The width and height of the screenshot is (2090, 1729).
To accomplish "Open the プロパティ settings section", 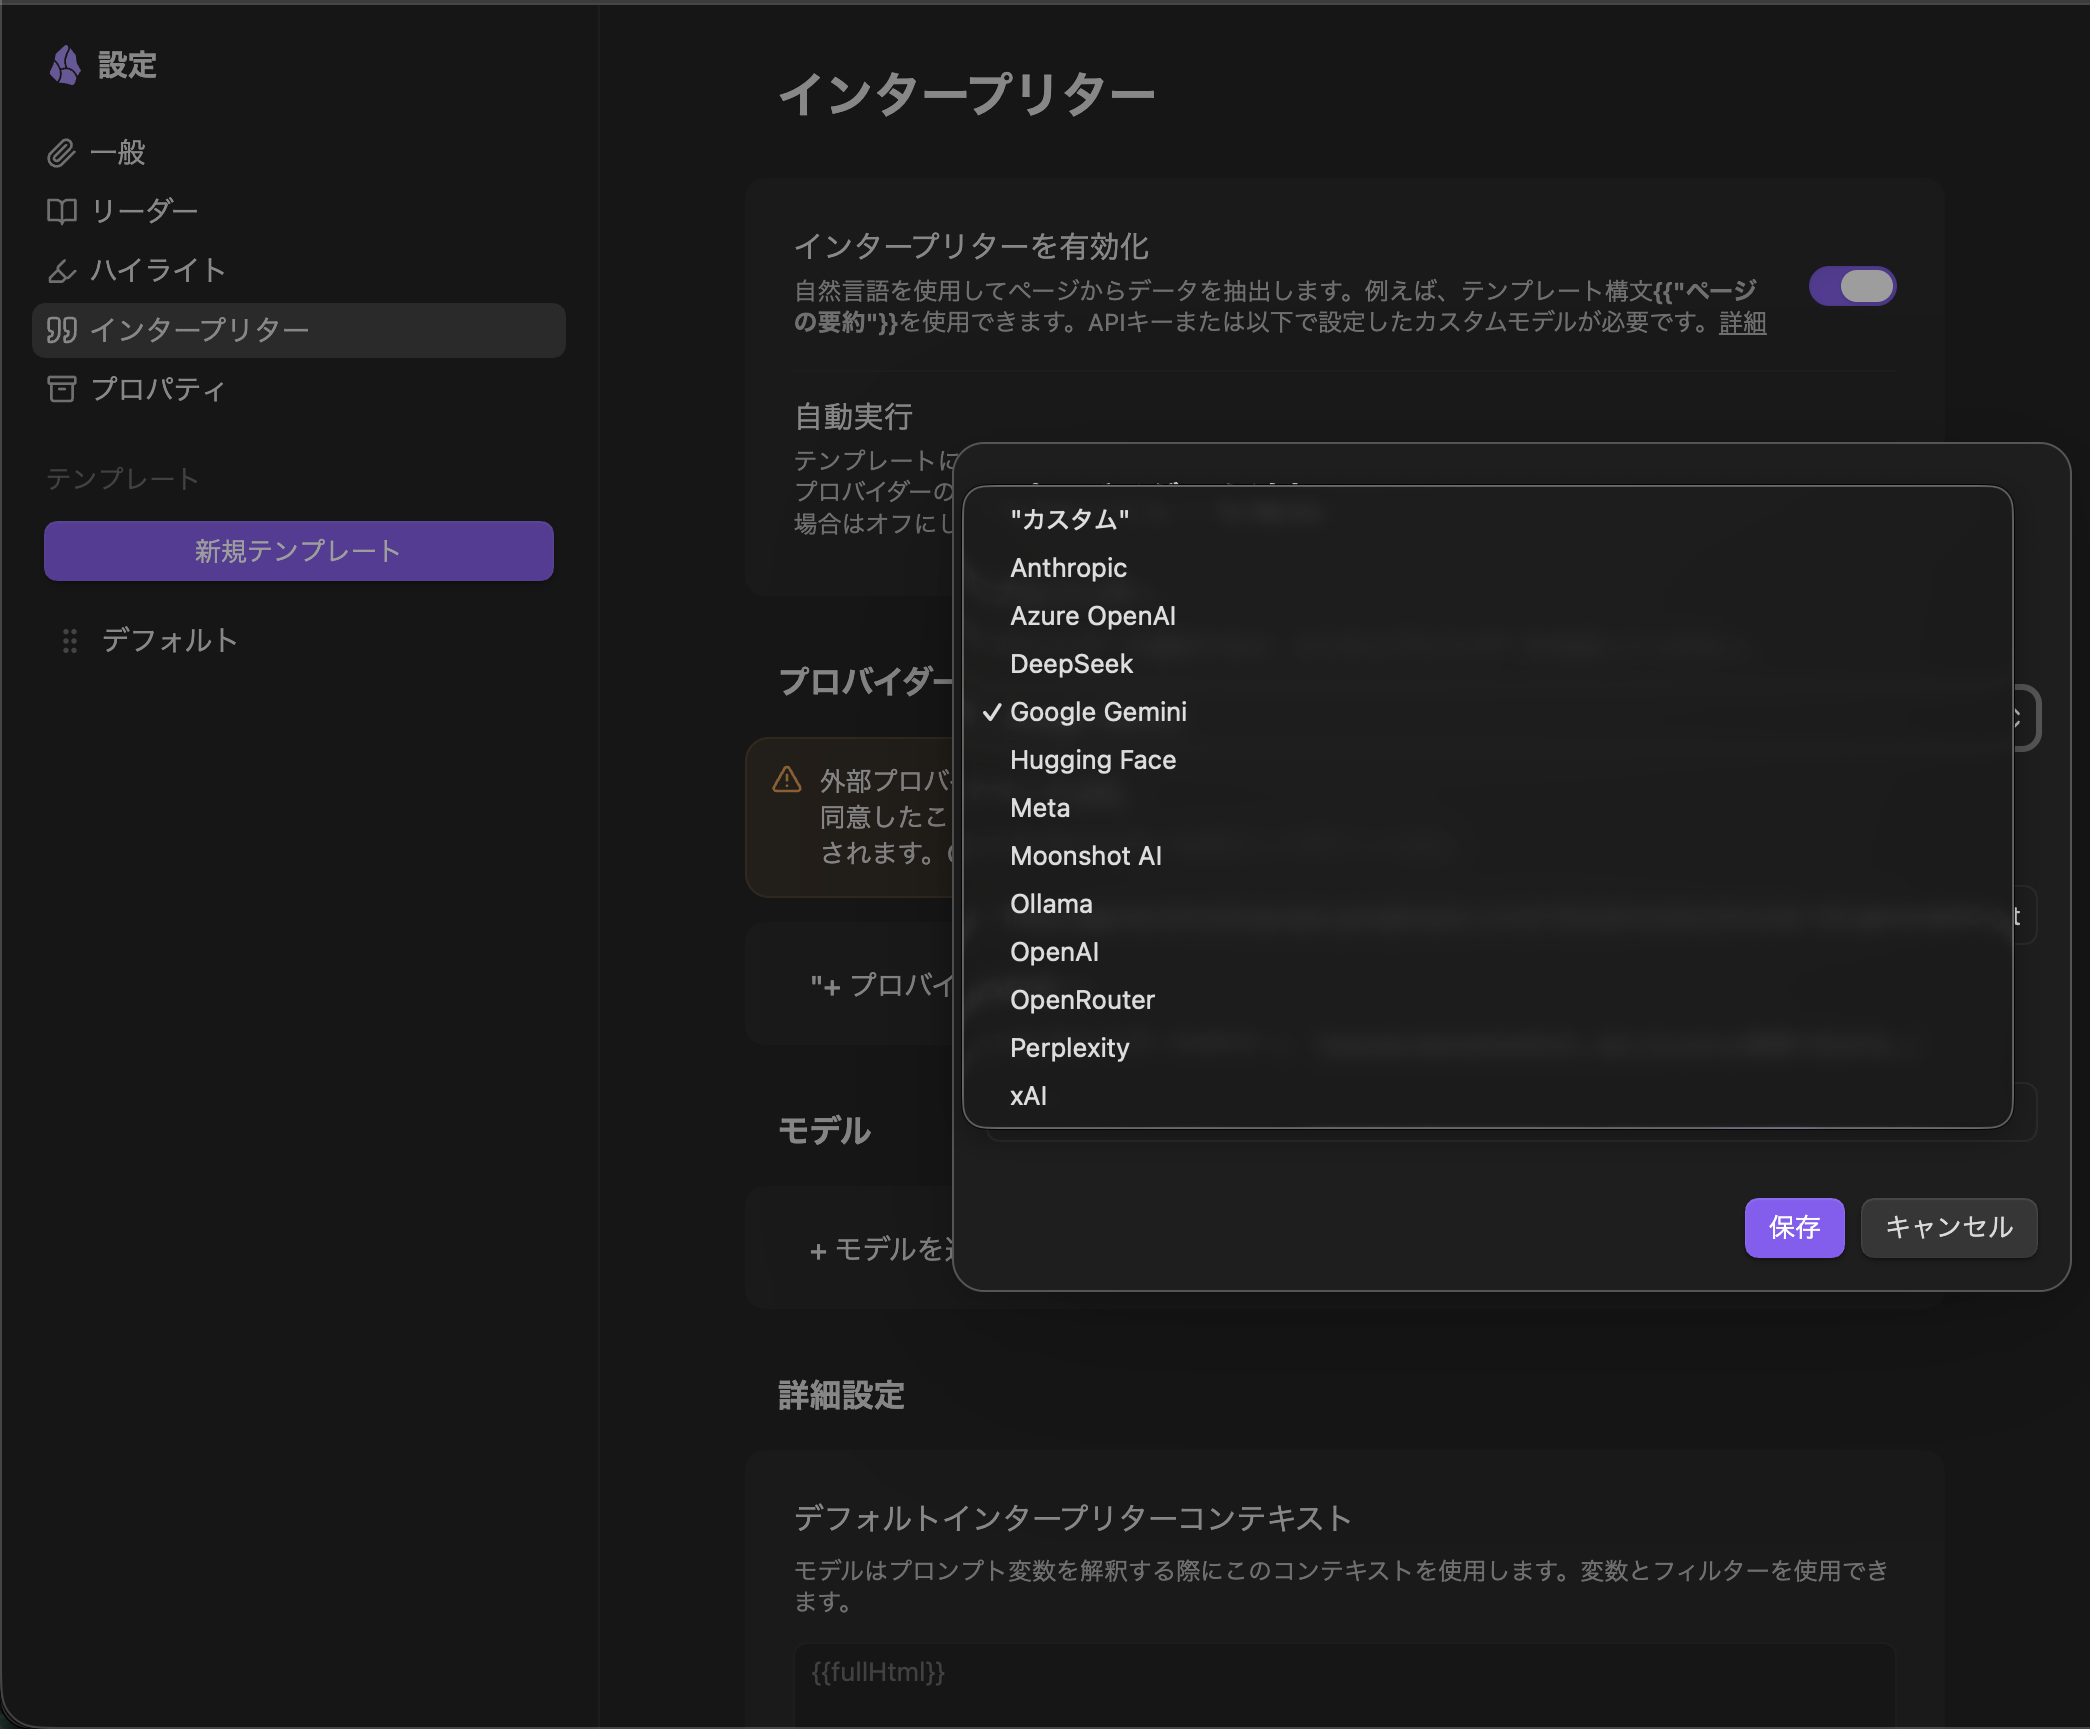I will click(299, 389).
